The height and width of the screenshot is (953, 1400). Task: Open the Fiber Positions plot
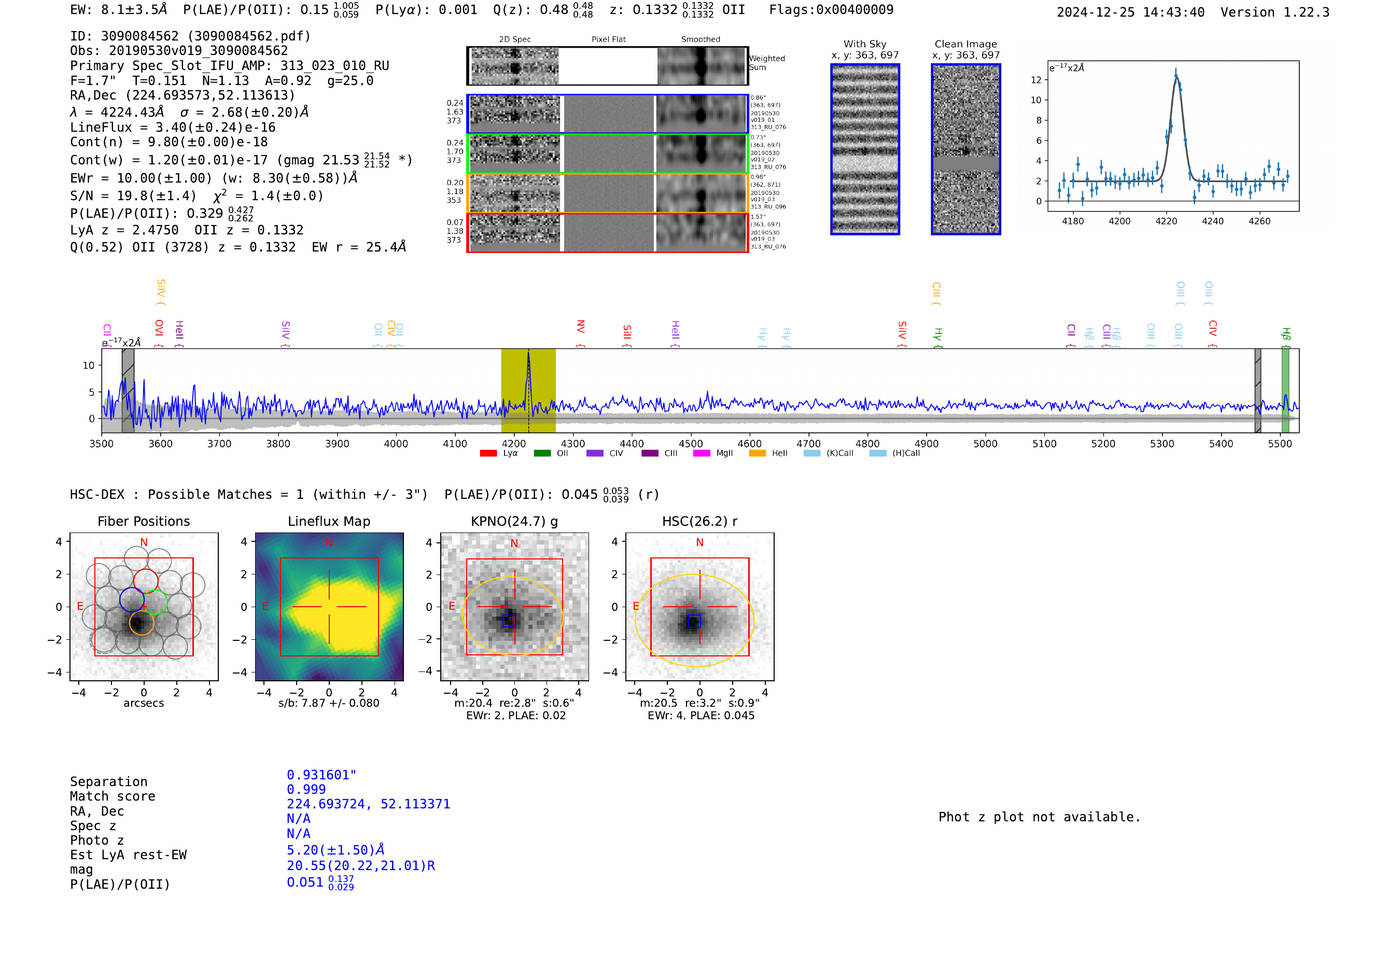144,607
